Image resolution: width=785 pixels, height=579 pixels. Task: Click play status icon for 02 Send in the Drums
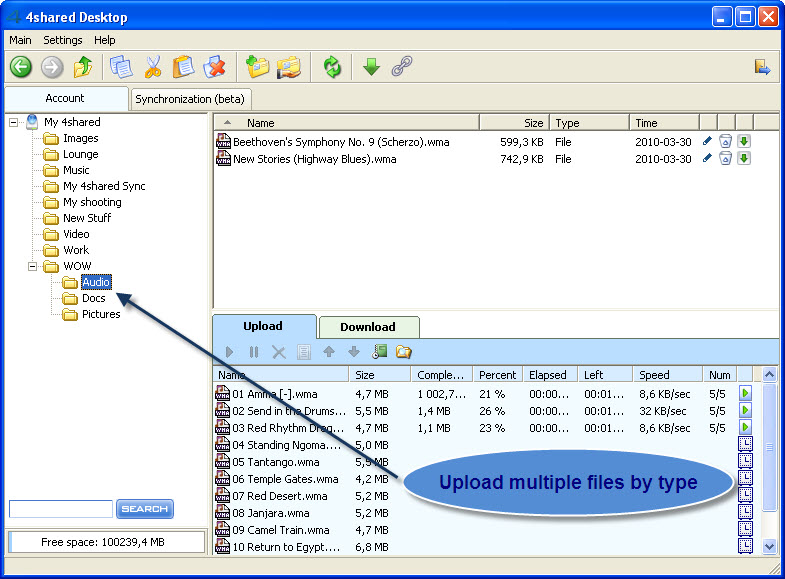click(745, 410)
